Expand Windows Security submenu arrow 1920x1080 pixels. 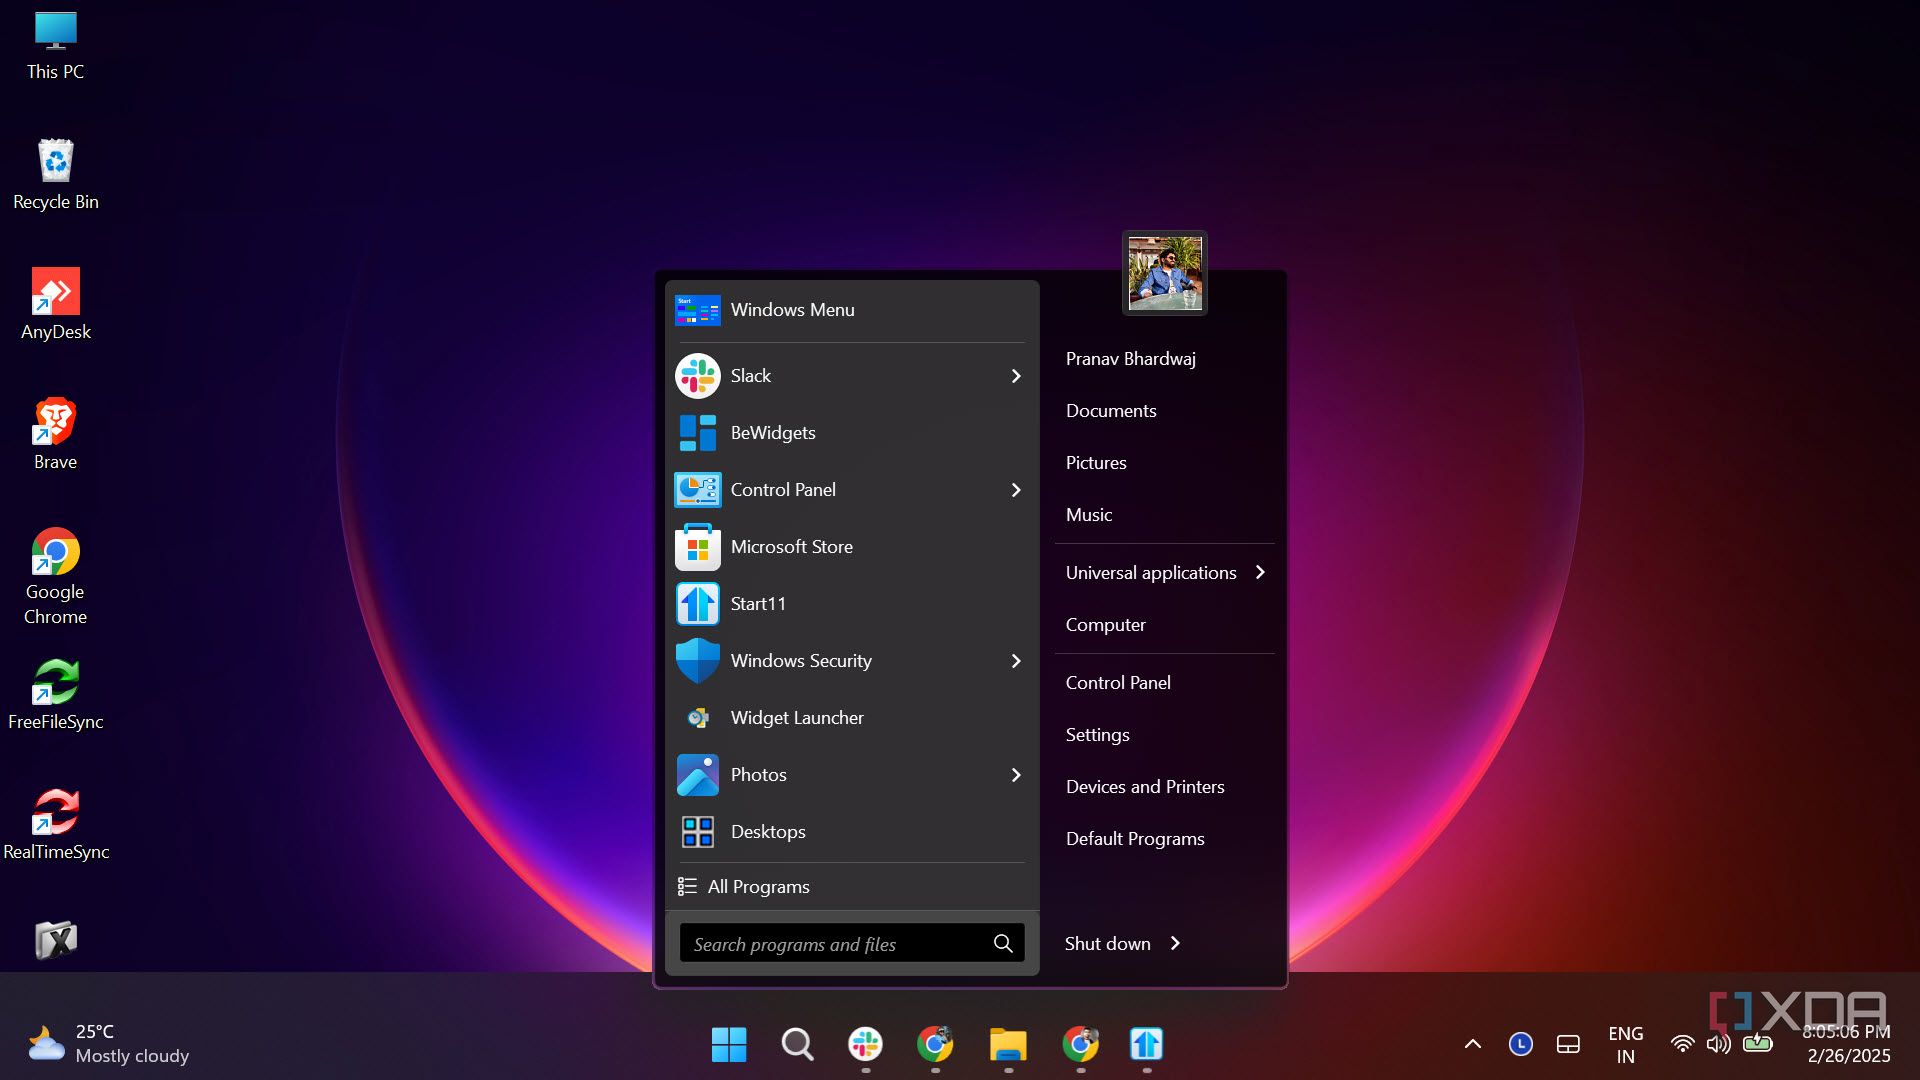point(1016,661)
